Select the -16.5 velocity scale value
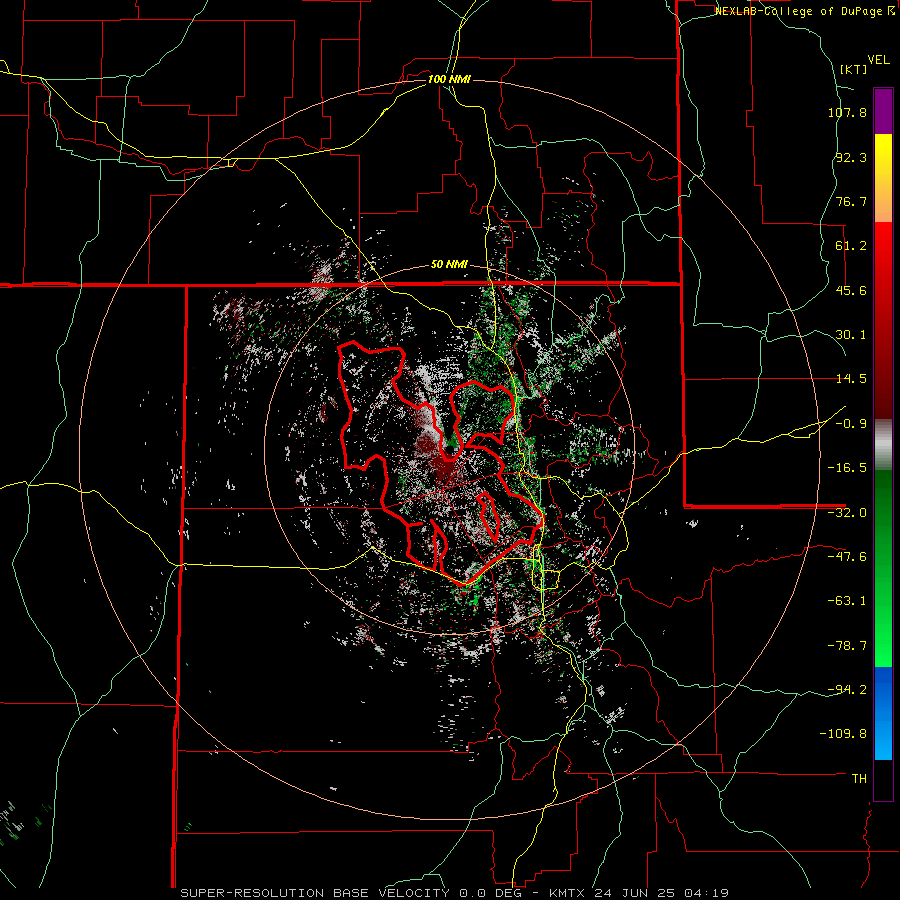This screenshot has height=900, width=900. 847,468
